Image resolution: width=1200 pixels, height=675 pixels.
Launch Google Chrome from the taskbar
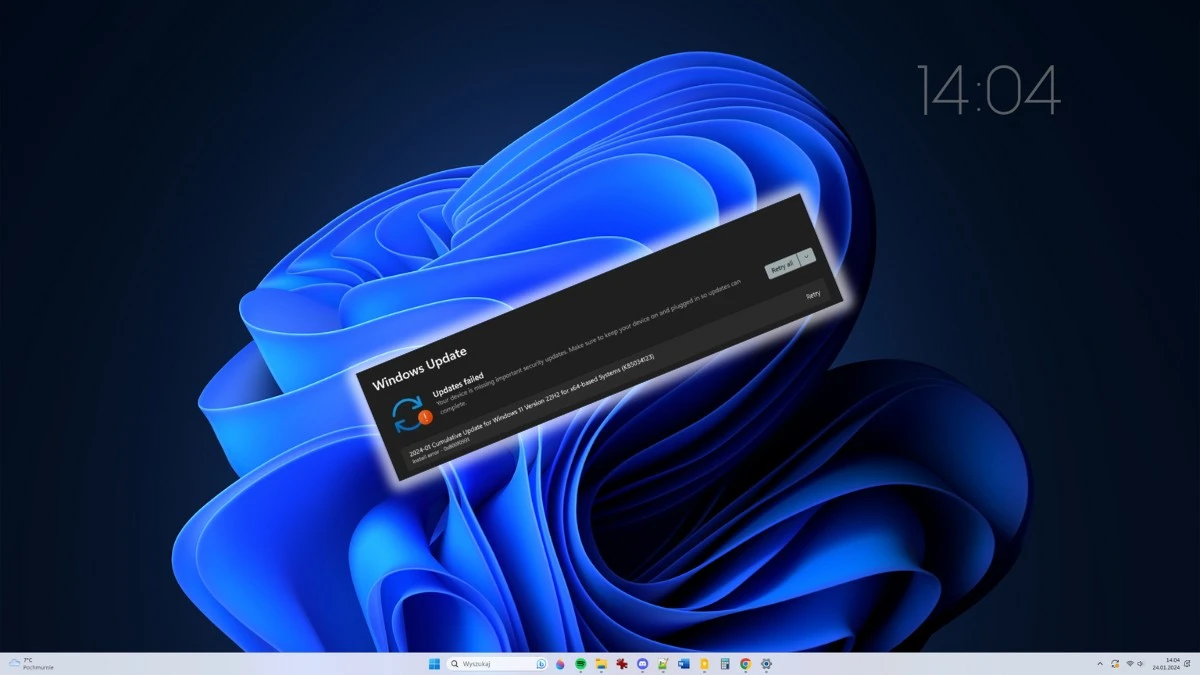tap(745, 663)
